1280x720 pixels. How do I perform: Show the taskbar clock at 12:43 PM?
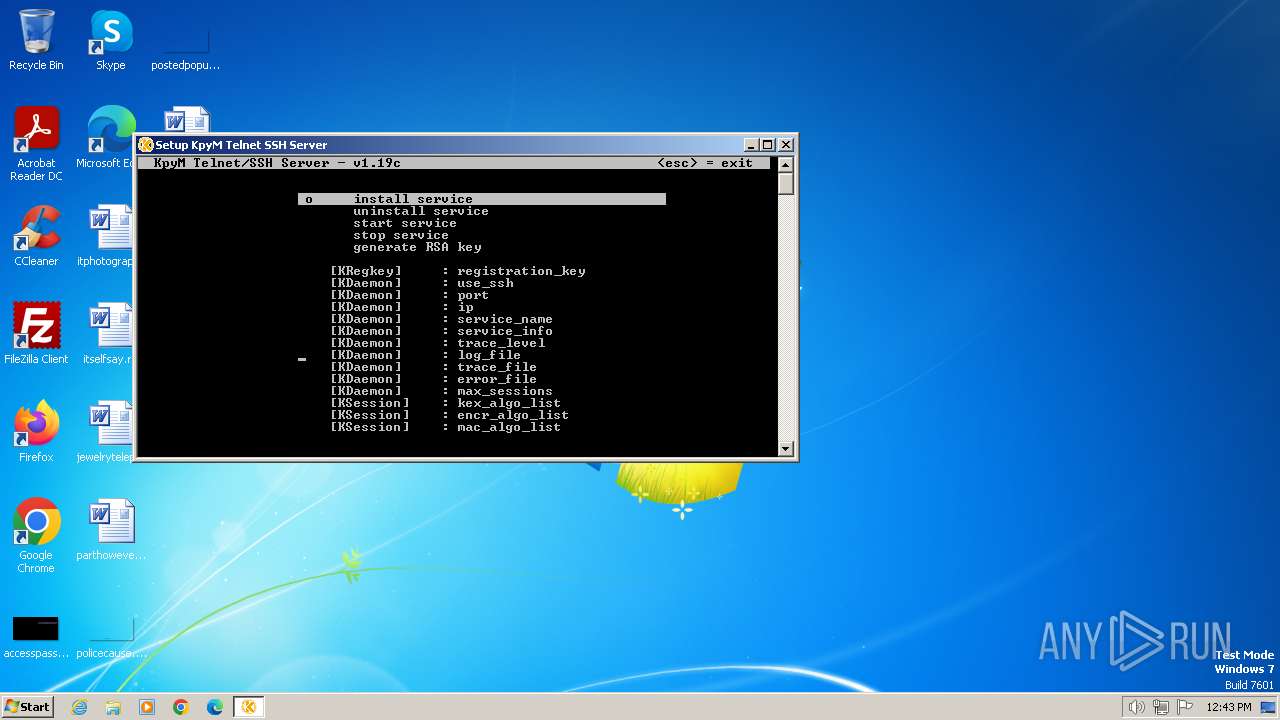click(1229, 707)
